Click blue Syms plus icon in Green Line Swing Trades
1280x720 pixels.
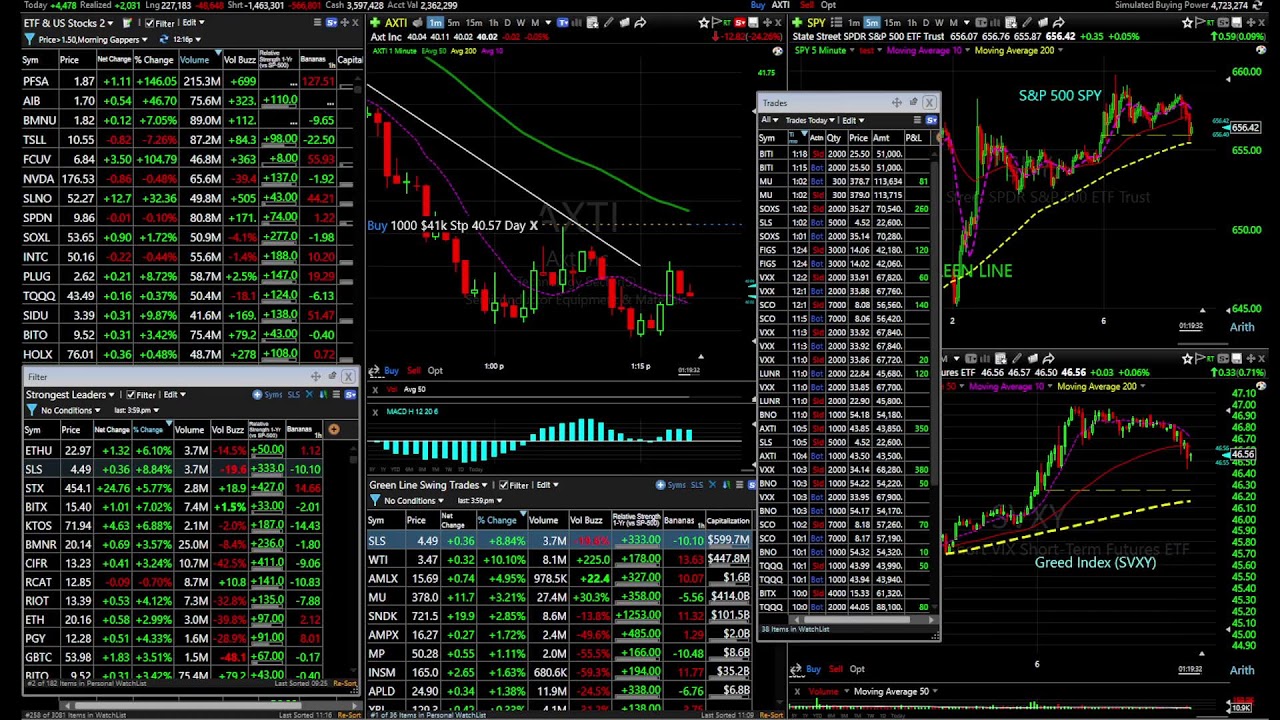coord(660,485)
